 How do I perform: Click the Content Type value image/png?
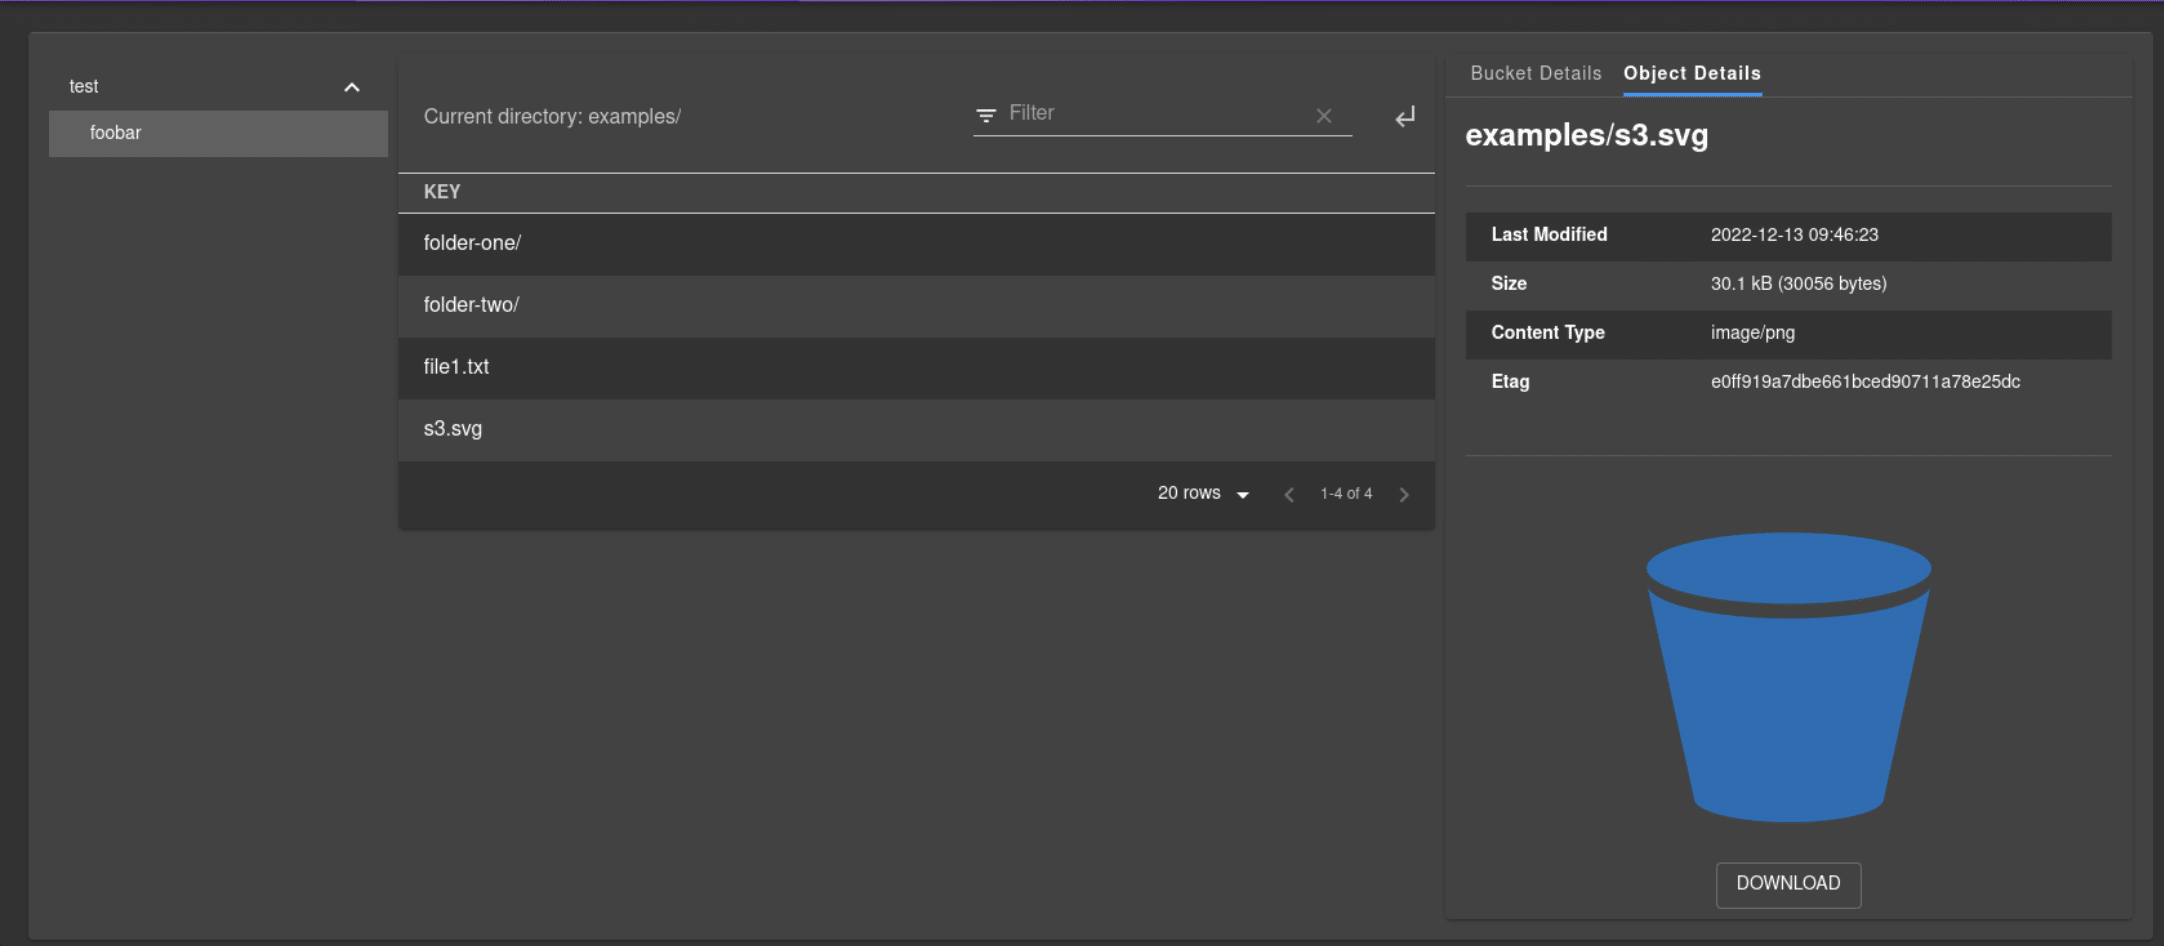coord(1752,333)
